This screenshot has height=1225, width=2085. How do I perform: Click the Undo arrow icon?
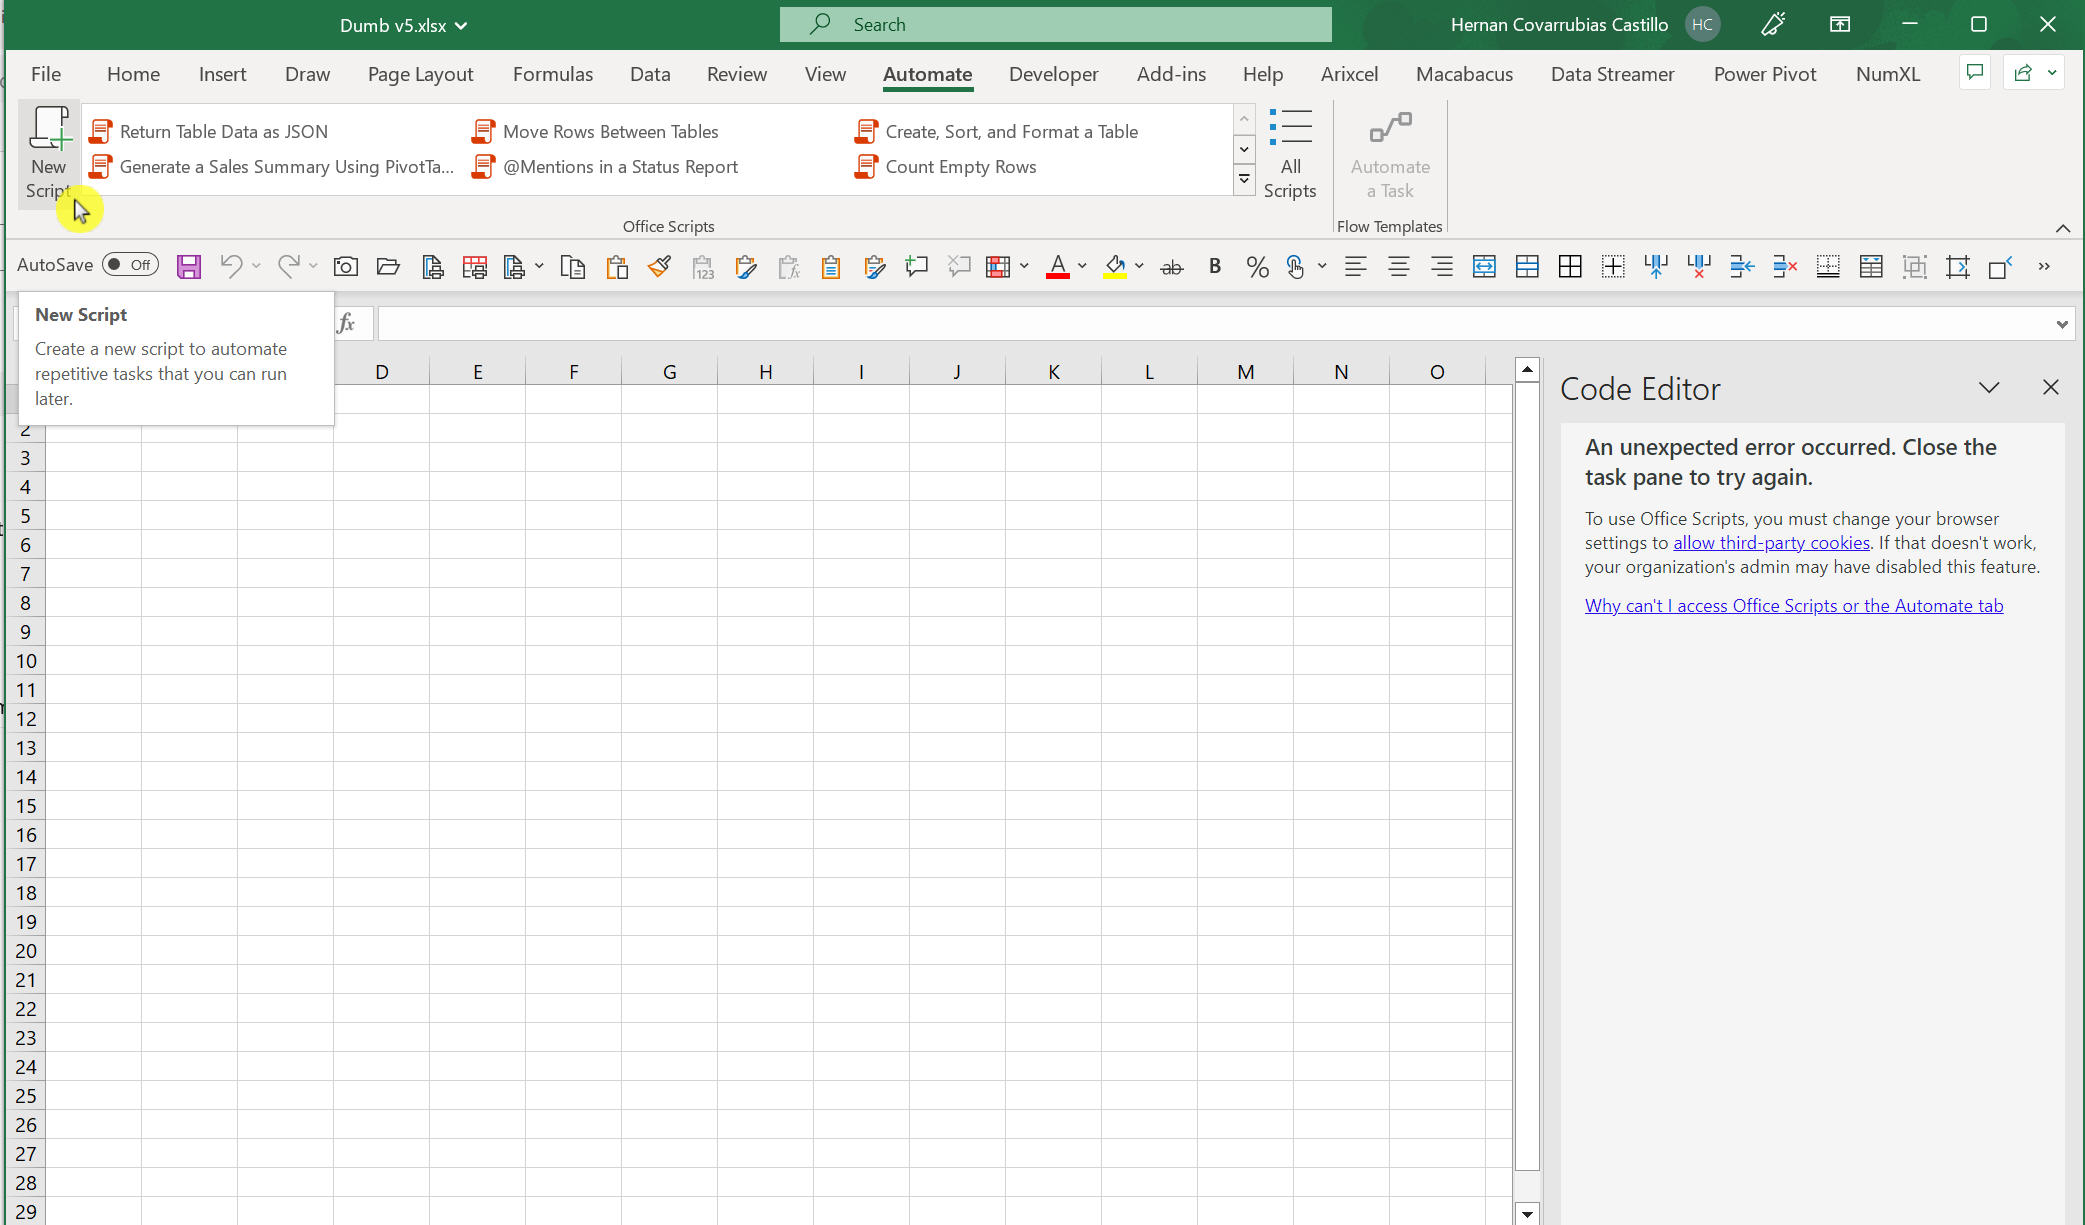(231, 266)
